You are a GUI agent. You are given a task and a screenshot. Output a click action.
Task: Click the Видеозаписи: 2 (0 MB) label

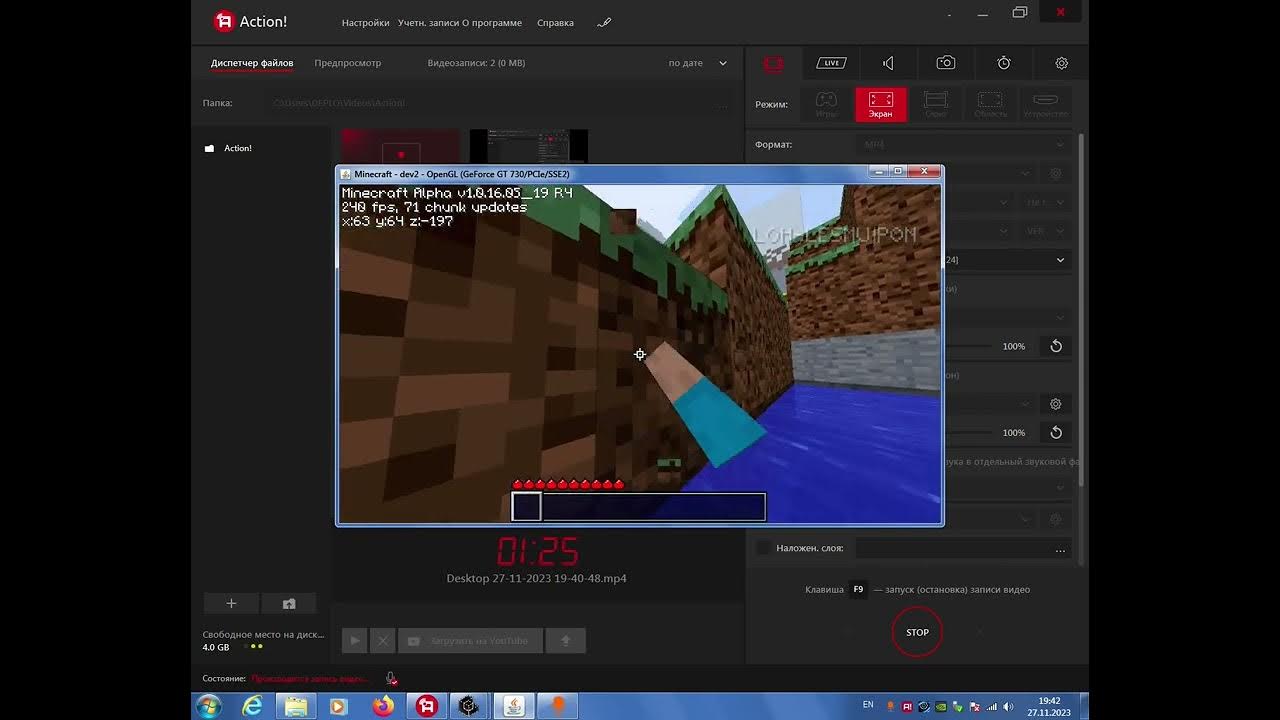pyautogui.click(x=476, y=63)
